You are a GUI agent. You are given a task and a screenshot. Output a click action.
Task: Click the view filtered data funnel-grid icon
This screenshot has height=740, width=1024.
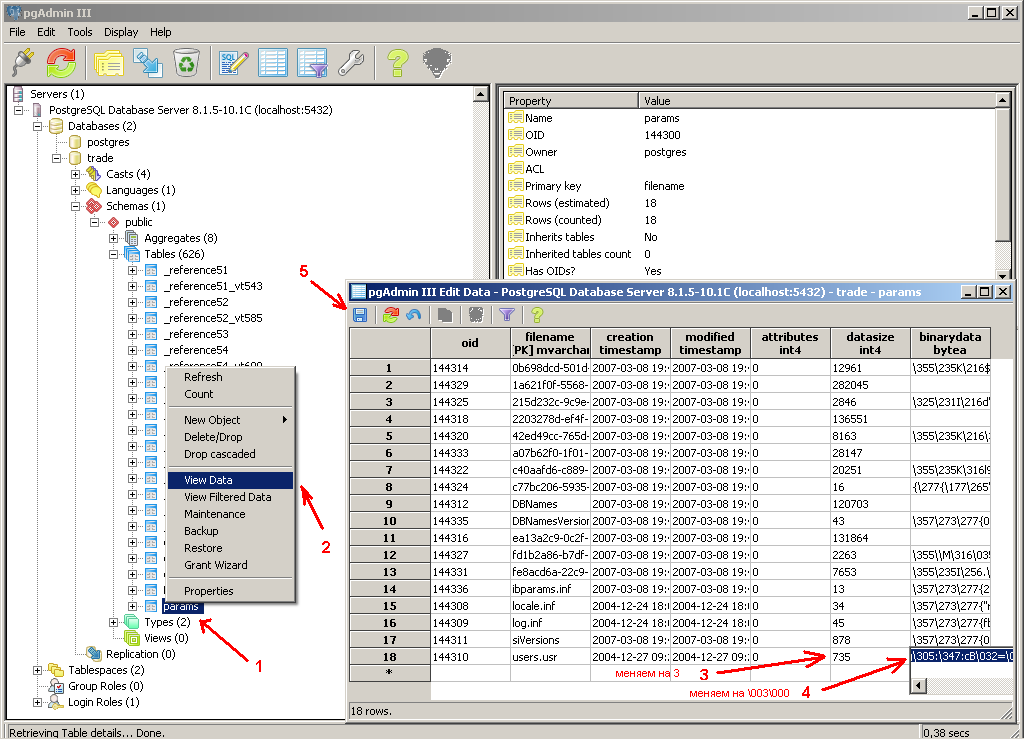point(313,63)
